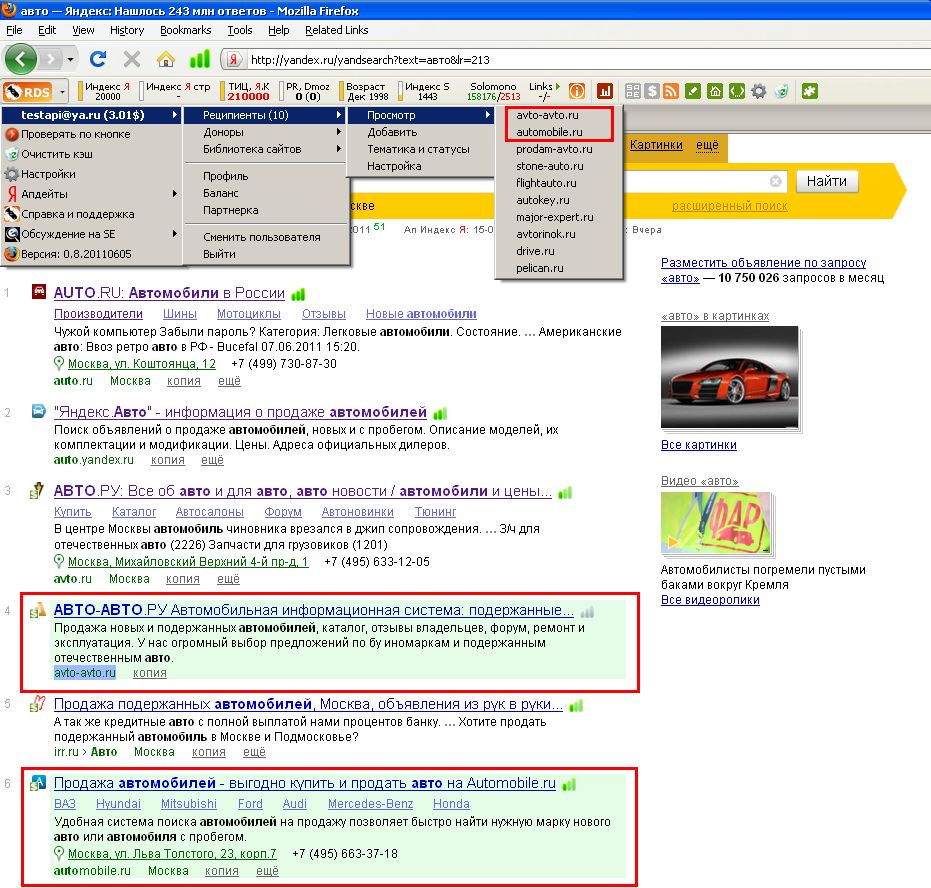Select Баланс in the account submenu
Image resolution: width=931 pixels, height=888 pixels.
pyautogui.click(x=265, y=193)
